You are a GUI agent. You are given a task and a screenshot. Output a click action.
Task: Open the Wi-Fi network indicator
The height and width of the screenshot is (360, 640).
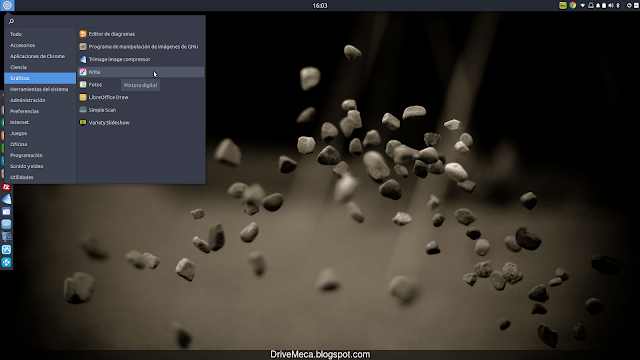(x=582, y=5)
